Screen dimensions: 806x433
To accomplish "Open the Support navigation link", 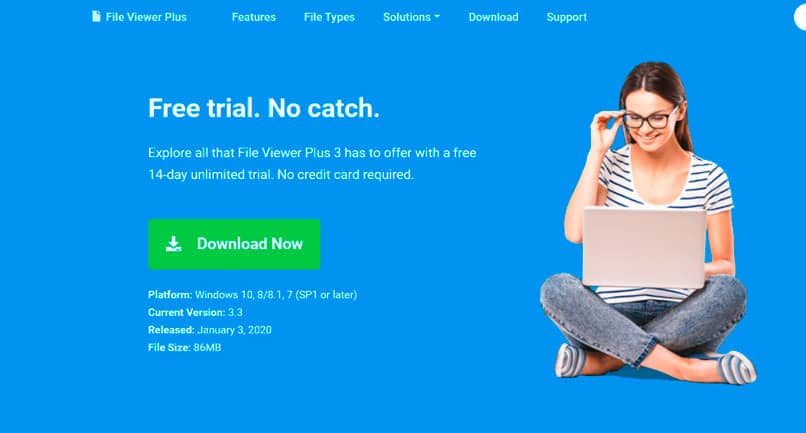I will 566,17.
